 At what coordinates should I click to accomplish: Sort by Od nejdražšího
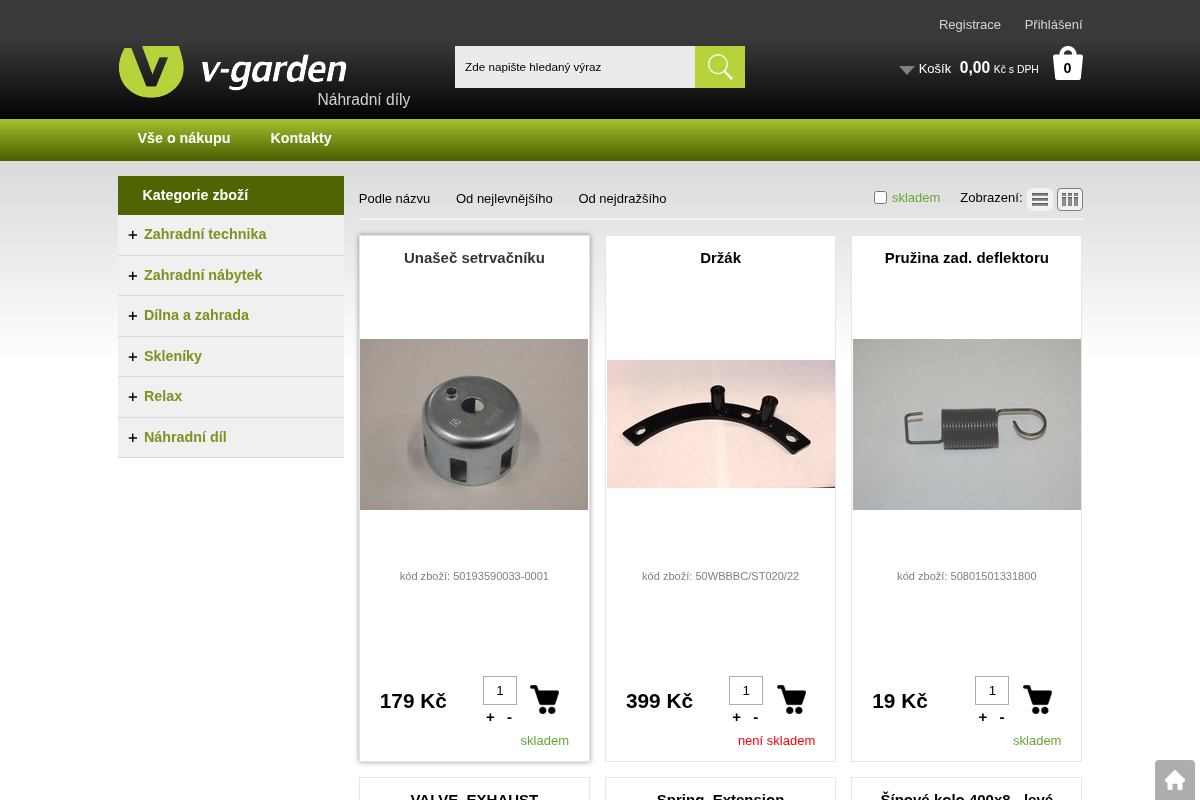tap(622, 198)
